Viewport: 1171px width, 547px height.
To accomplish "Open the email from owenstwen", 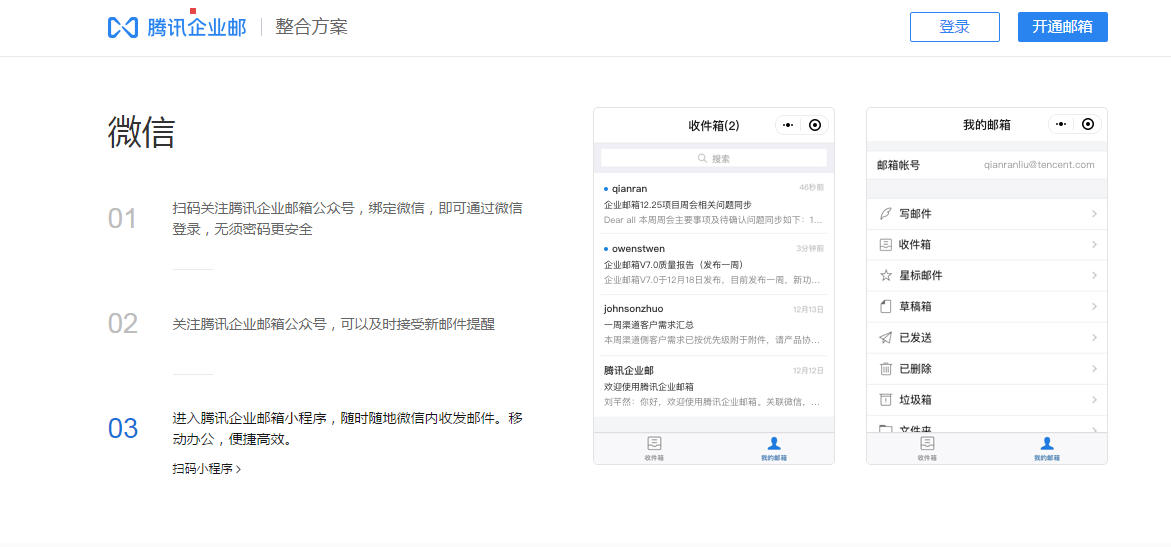I will tap(713, 264).
